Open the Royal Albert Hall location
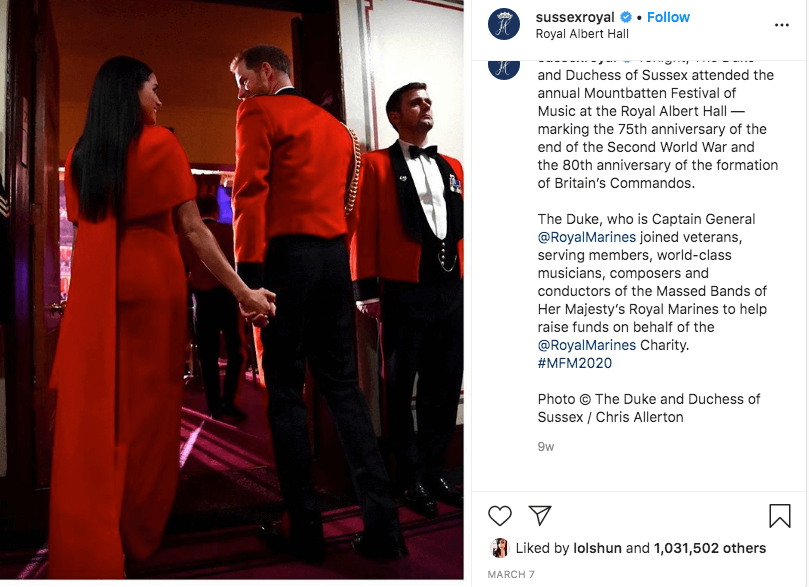Viewport: 809px width, 587px height. coord(582,34)
